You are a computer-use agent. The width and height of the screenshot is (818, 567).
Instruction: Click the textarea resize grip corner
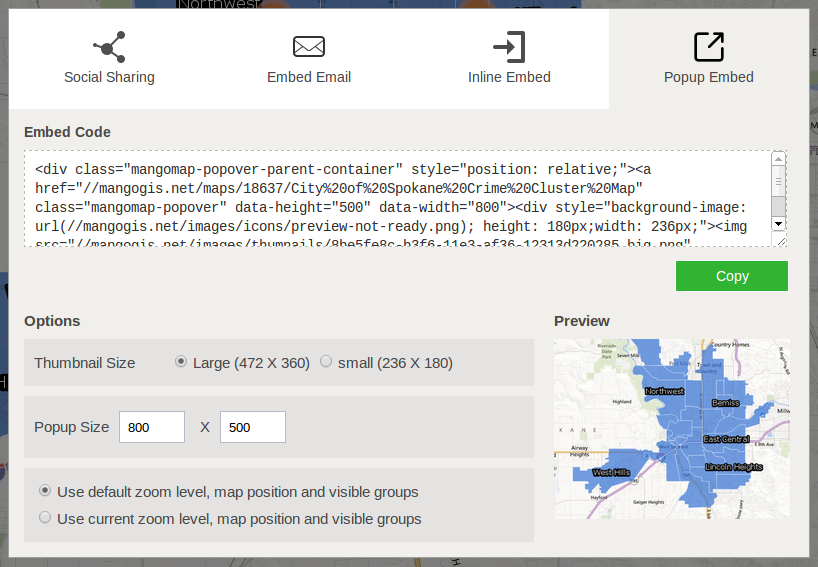pyautogui.click(x=781, y=241)
